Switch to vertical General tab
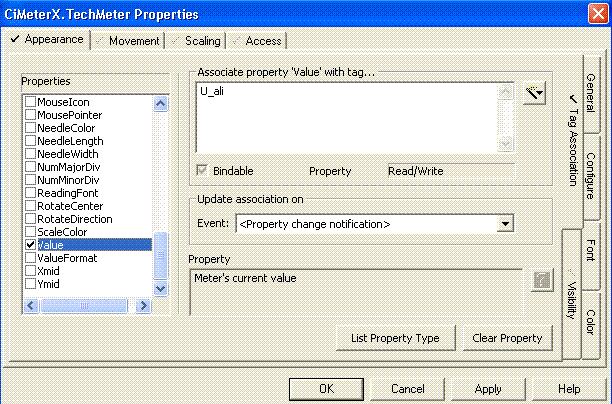This screenshot has width=612, height=404. click(x=590, y=91)
